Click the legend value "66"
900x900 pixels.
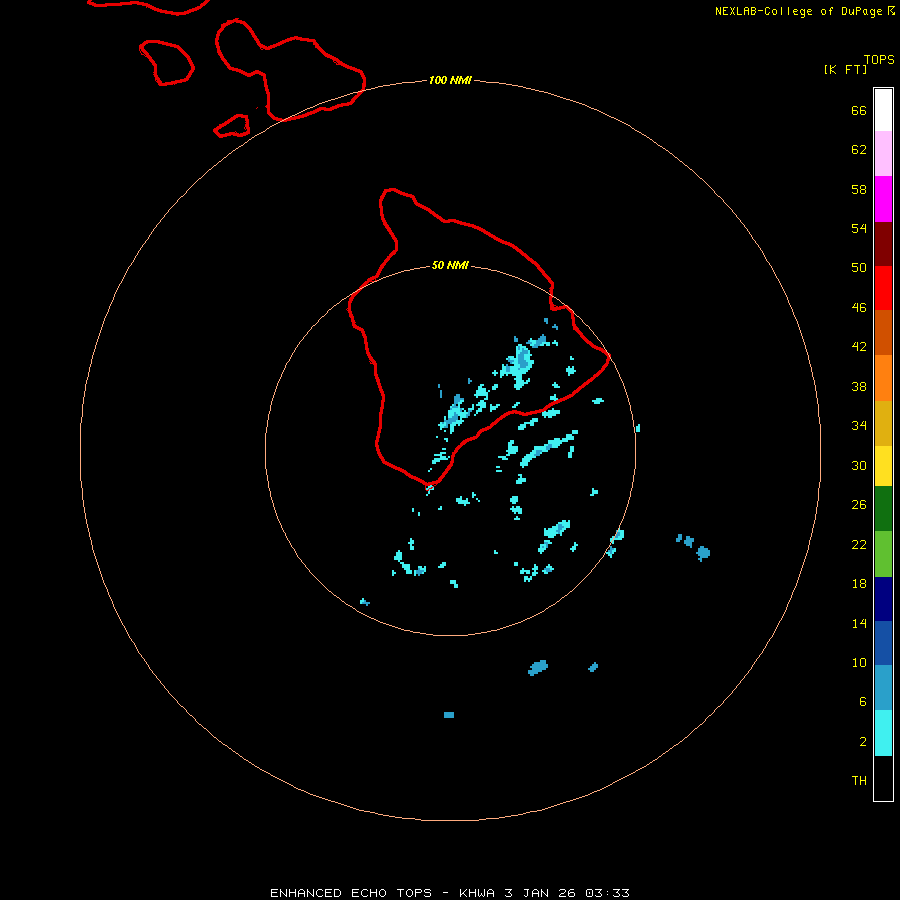pyautogui.click(x=859, y=110)
